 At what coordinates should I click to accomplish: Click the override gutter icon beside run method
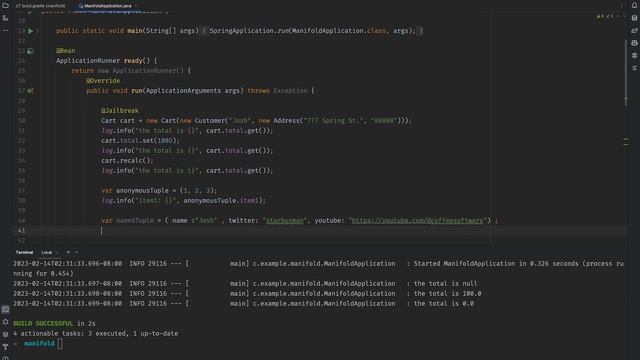click(30, 91)
